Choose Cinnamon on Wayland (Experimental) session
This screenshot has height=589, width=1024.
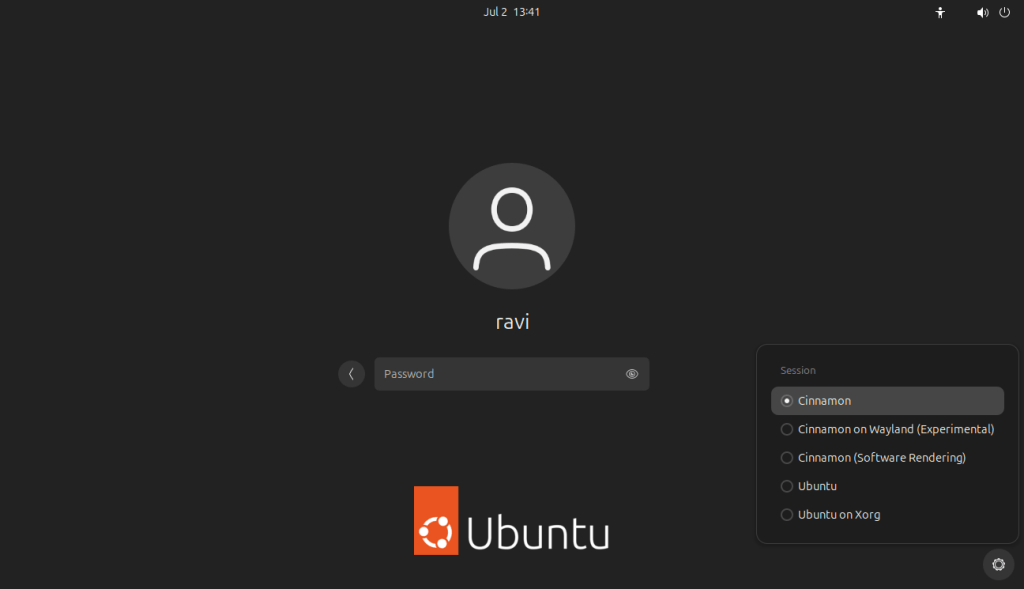(887, 429)
